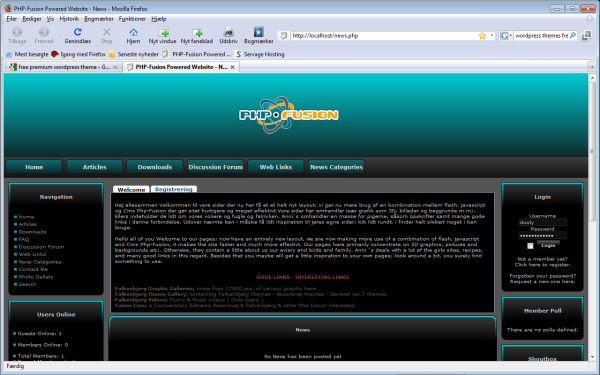Bookmark page using the star icon
Screen dimensions: 600x375
(x=482, y=36)
